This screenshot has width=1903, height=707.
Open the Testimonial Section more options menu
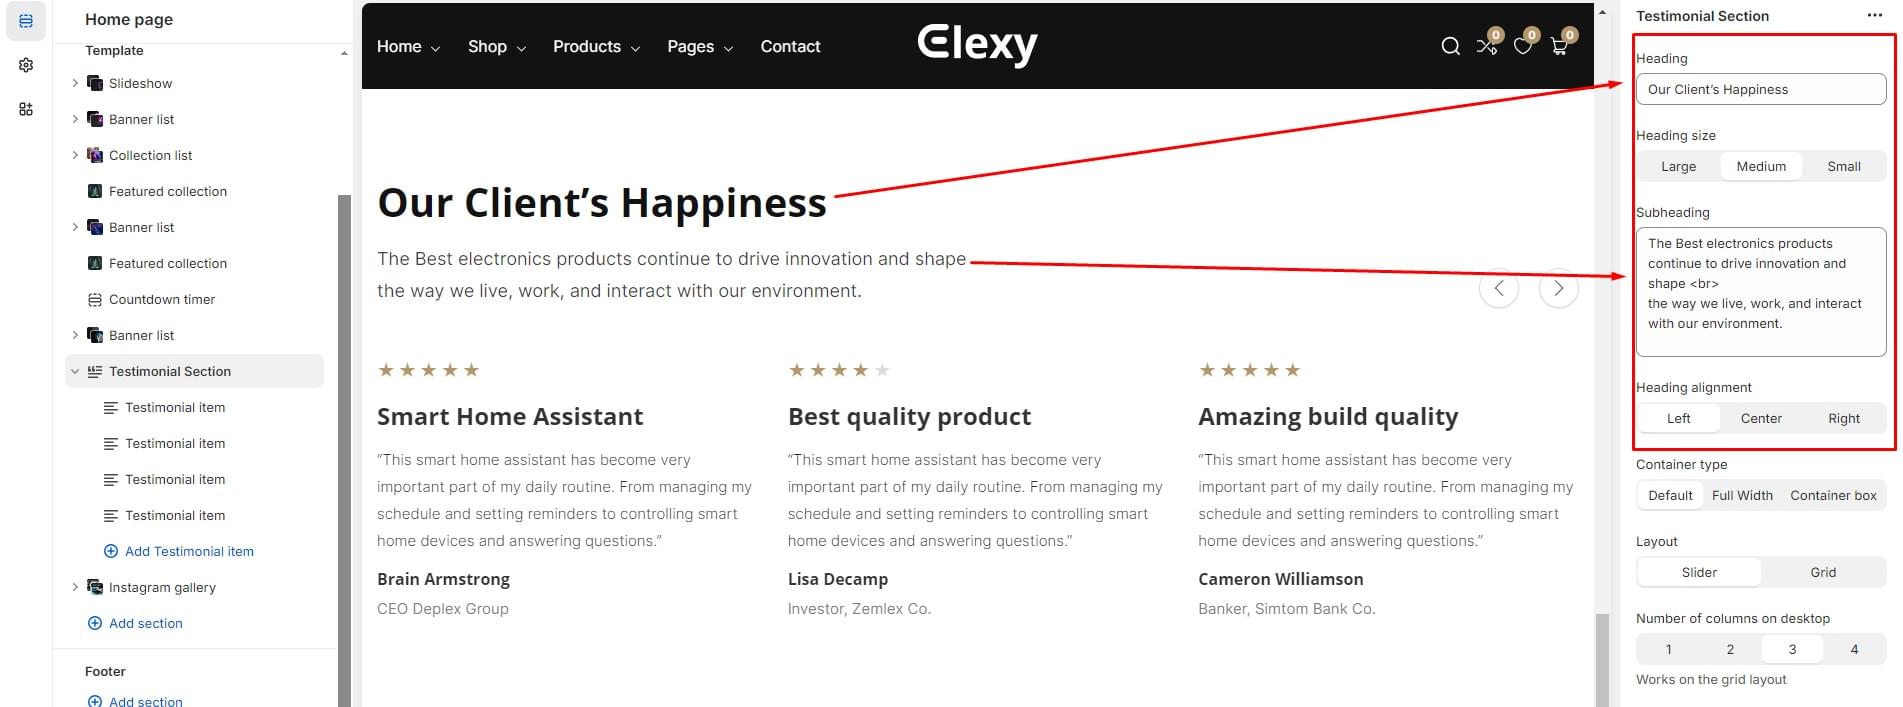(x=1874, y=16)
